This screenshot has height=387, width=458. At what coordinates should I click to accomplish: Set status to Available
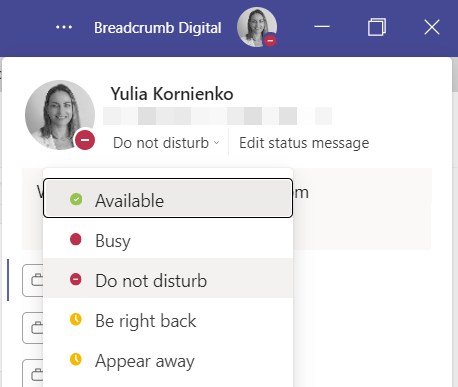coord(168,198)
